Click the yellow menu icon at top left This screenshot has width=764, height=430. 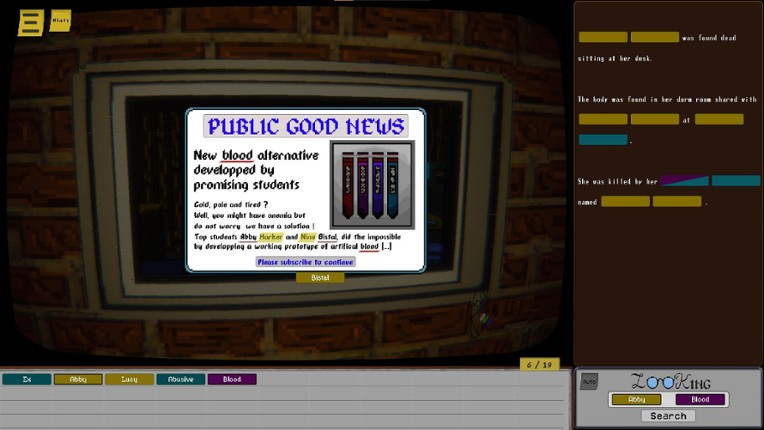[31, 22]
